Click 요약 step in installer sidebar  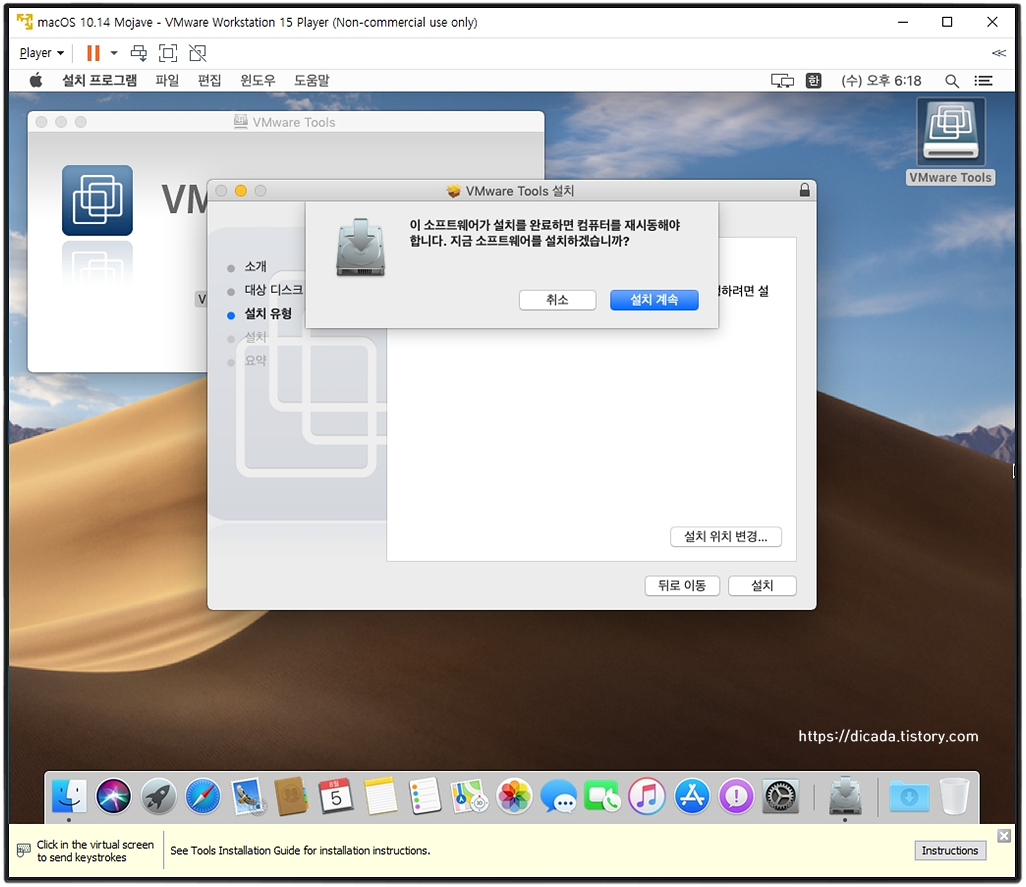(x=255, y=360)
